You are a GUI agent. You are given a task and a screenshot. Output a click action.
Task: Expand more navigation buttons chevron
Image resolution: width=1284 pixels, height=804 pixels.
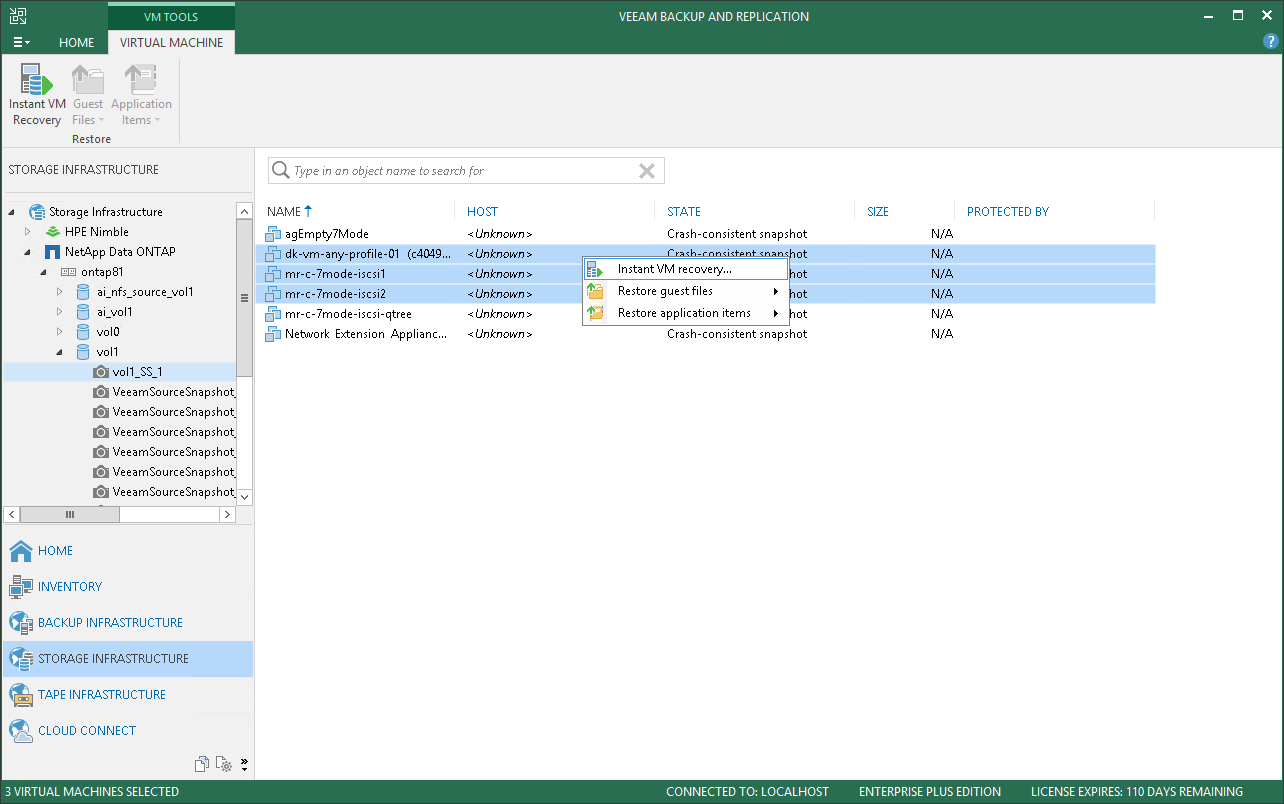coord(244,765)
